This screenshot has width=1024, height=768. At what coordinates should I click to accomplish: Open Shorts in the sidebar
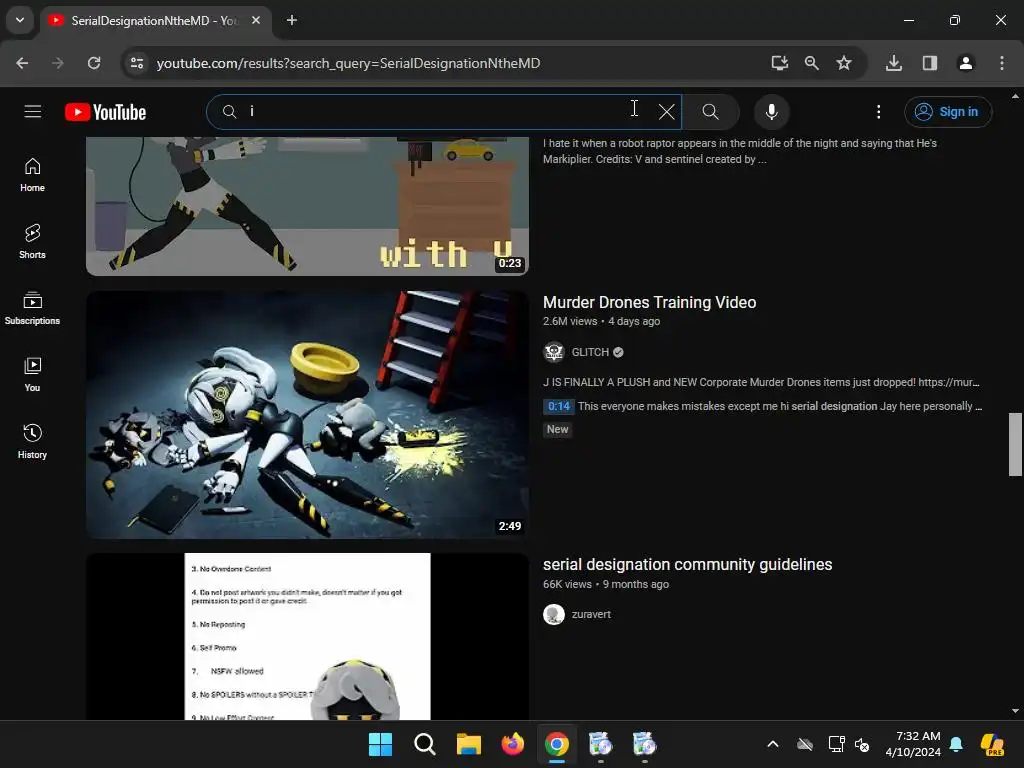[32, 242]
